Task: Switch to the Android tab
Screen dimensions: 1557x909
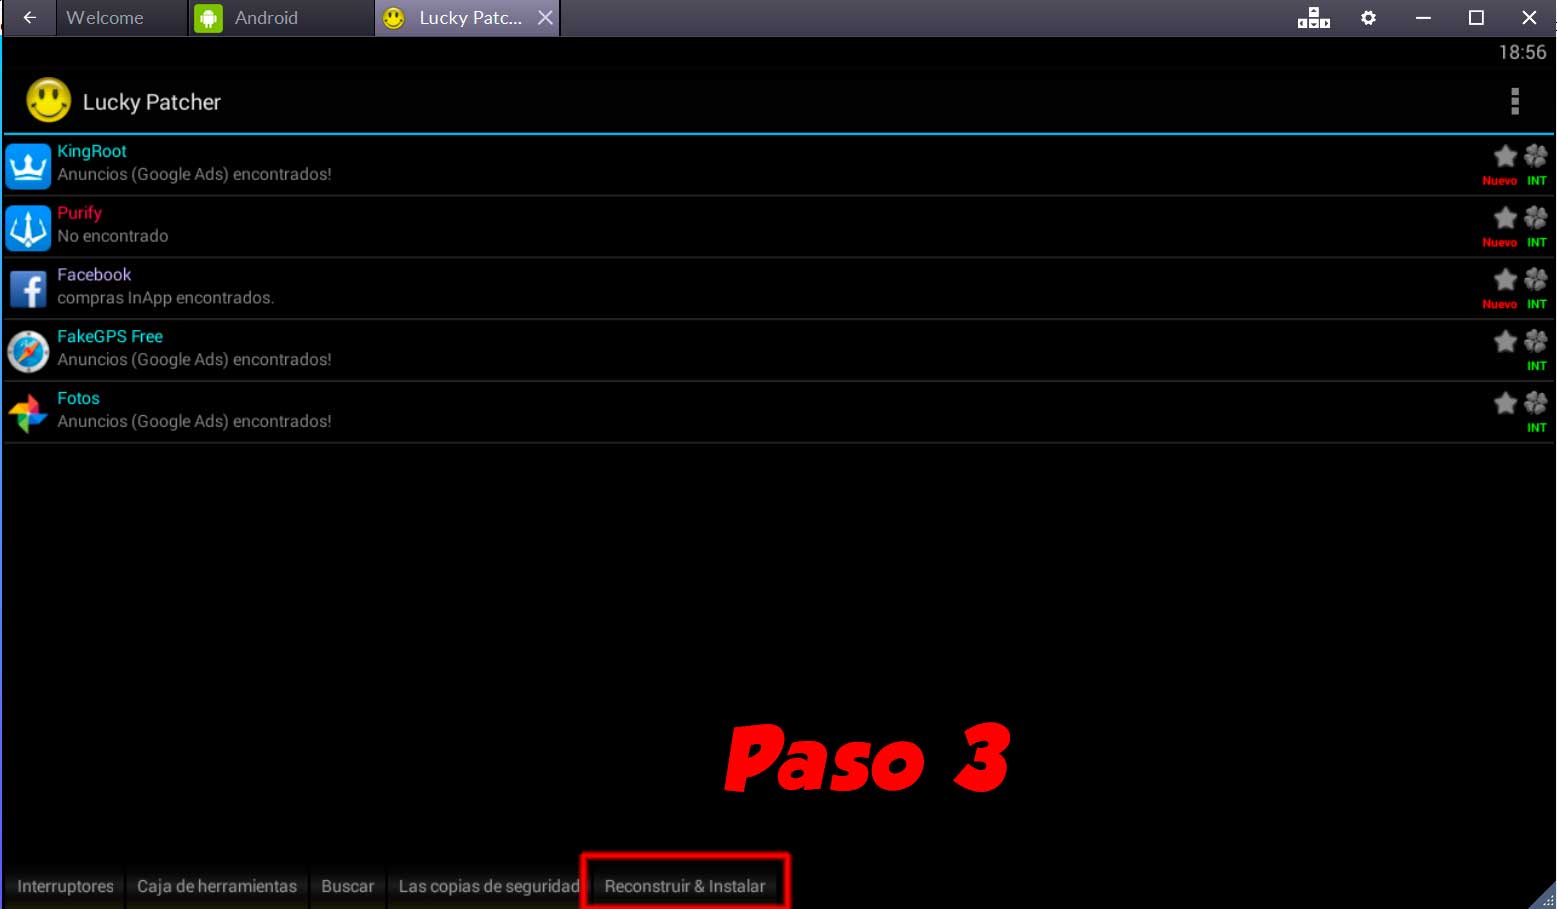Action: pyautogui.click(x=282, y=18)
